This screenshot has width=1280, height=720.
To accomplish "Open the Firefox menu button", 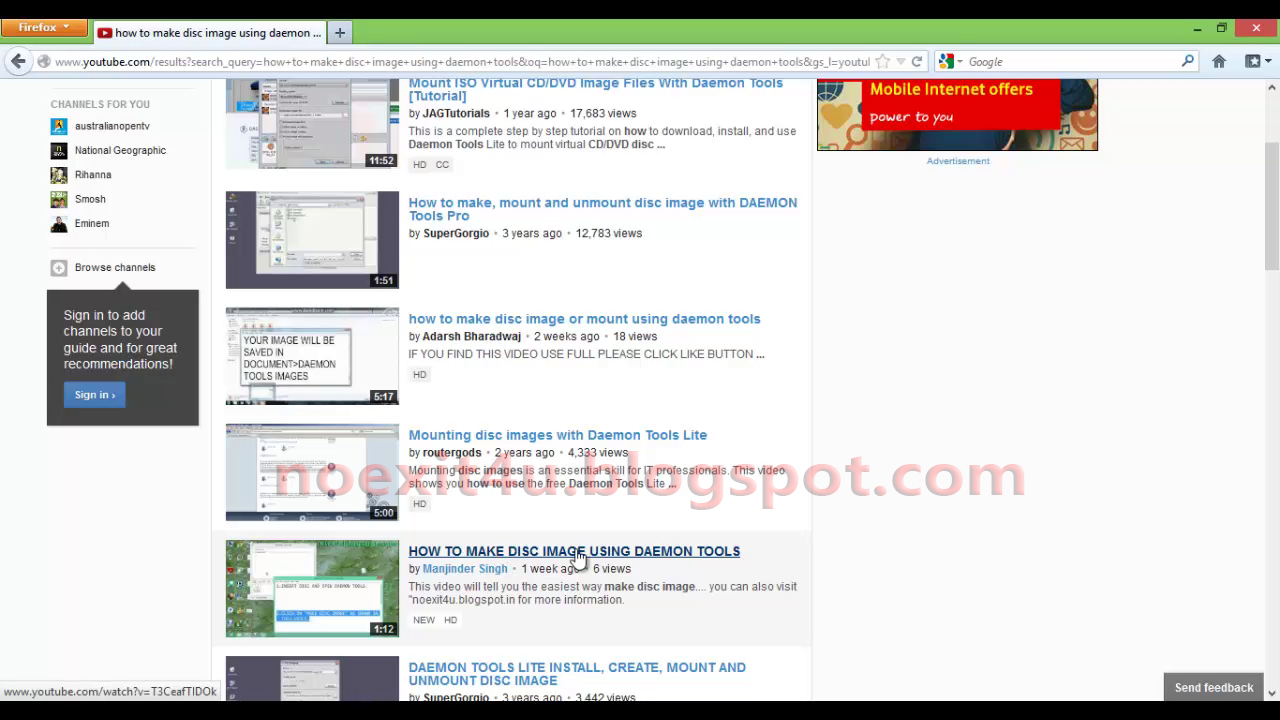I will tap(35, 27).
